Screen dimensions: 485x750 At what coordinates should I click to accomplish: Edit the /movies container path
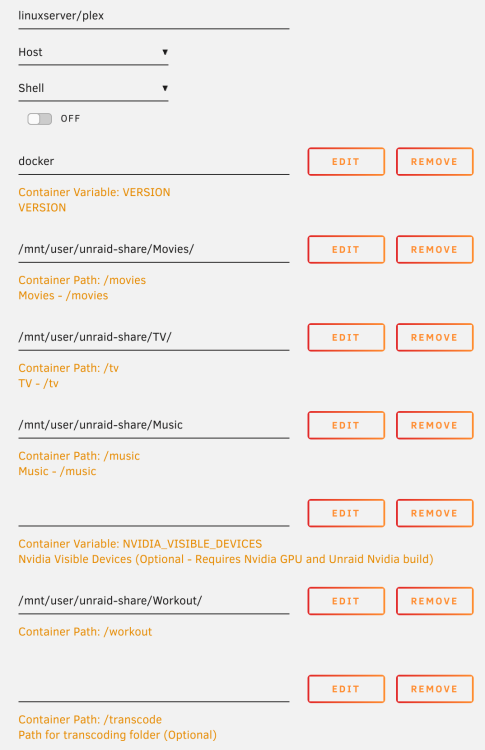pos(346,250)
